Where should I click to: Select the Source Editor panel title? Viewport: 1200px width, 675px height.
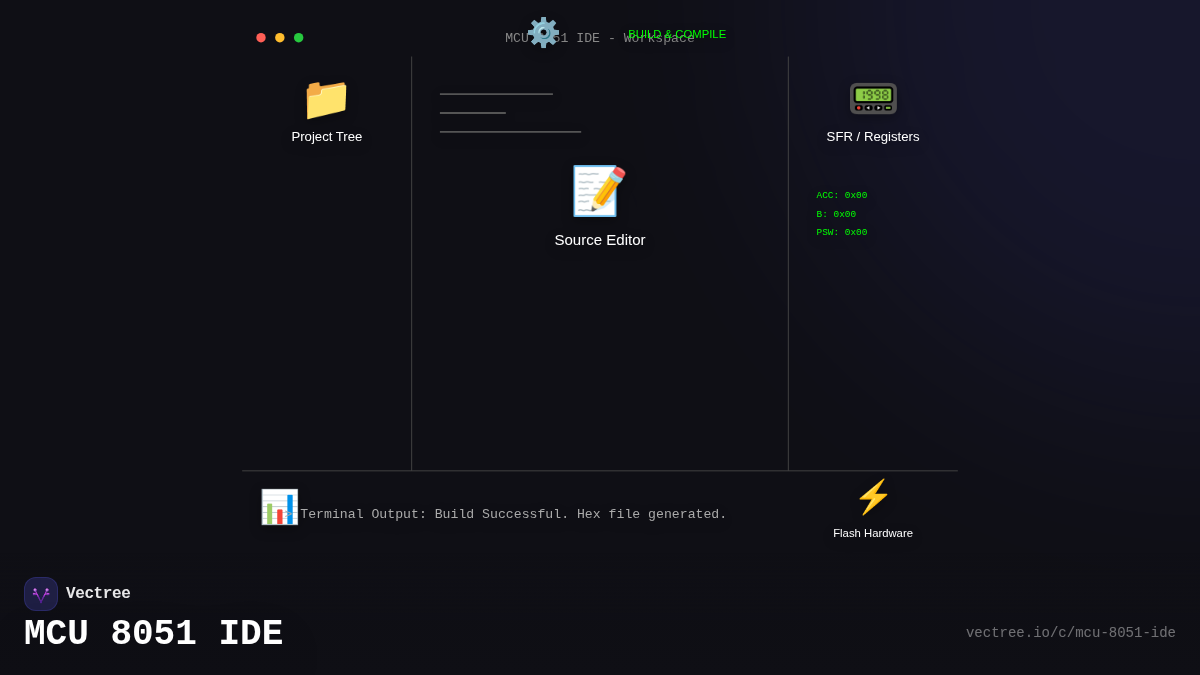[x=599, y=240]
